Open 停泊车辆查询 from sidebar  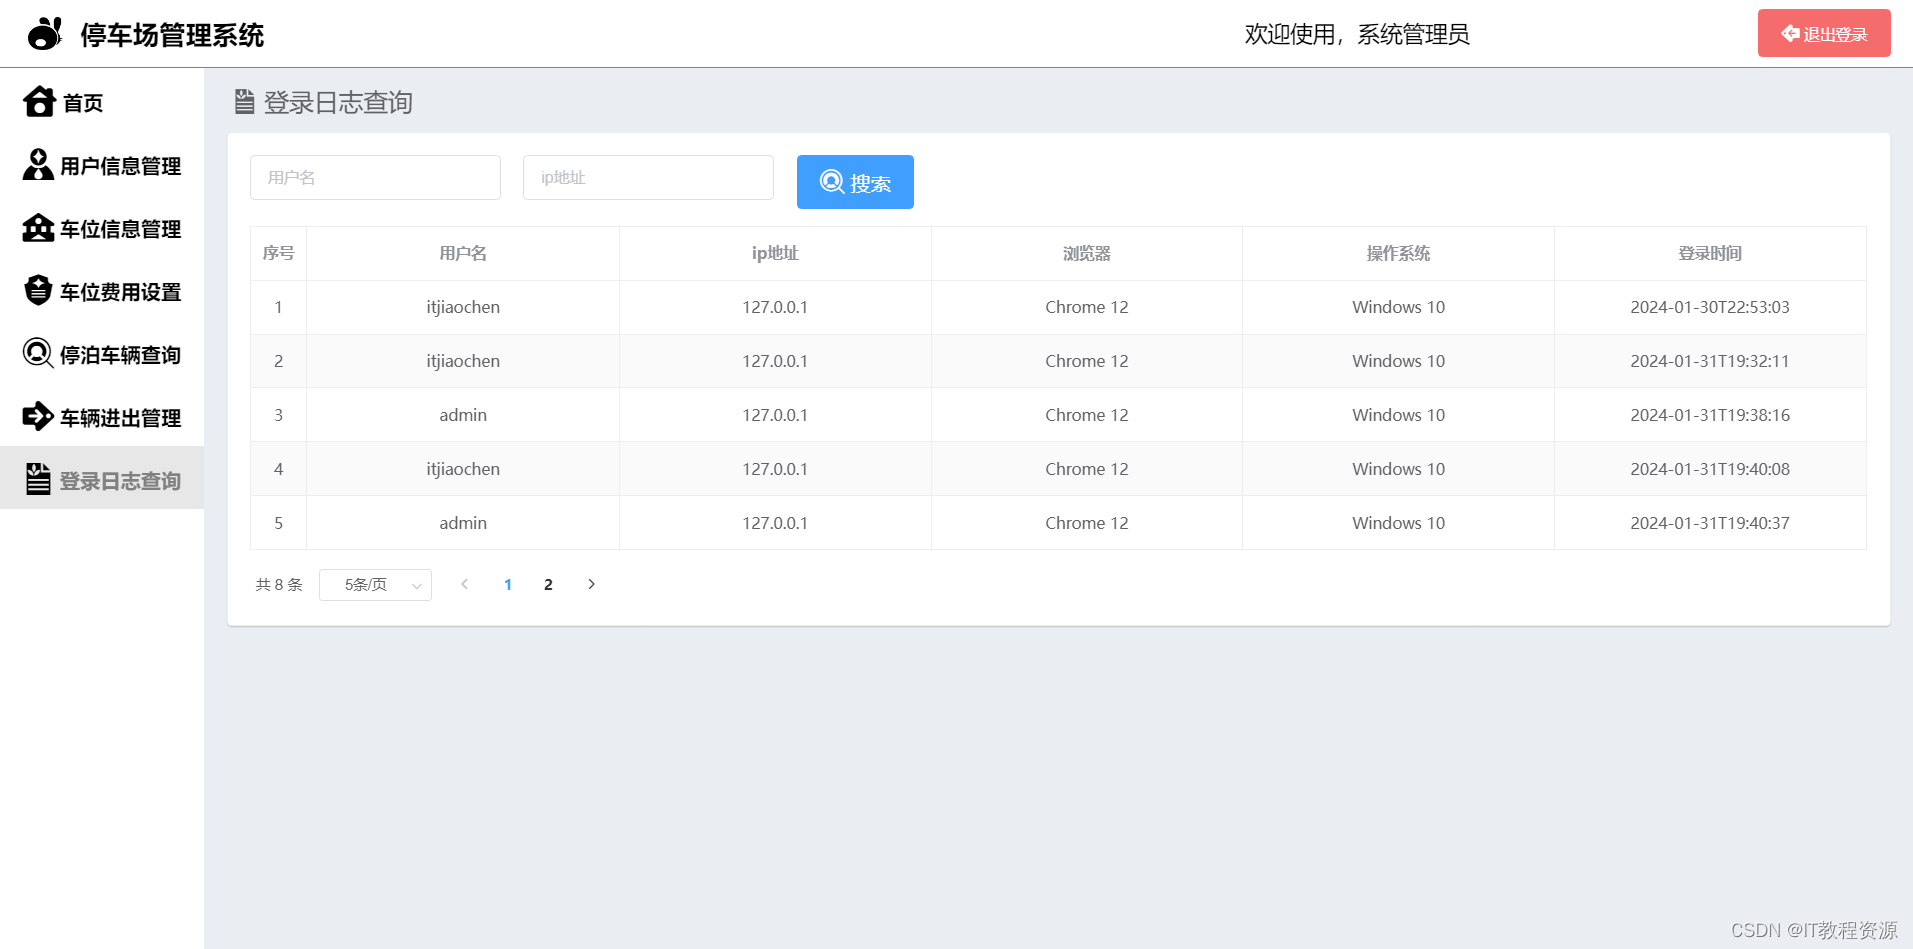tap(102, 354)
